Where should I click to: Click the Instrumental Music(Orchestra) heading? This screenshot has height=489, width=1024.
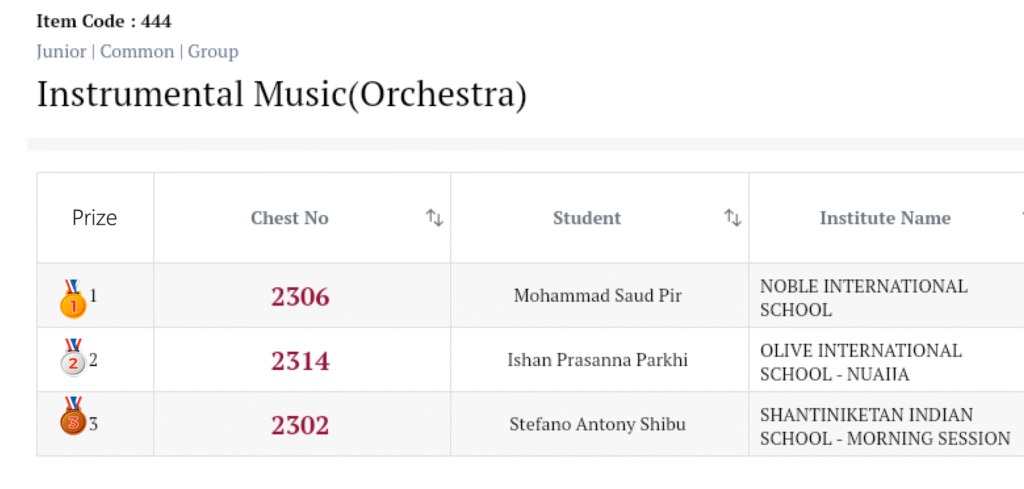tap(281, 94)
